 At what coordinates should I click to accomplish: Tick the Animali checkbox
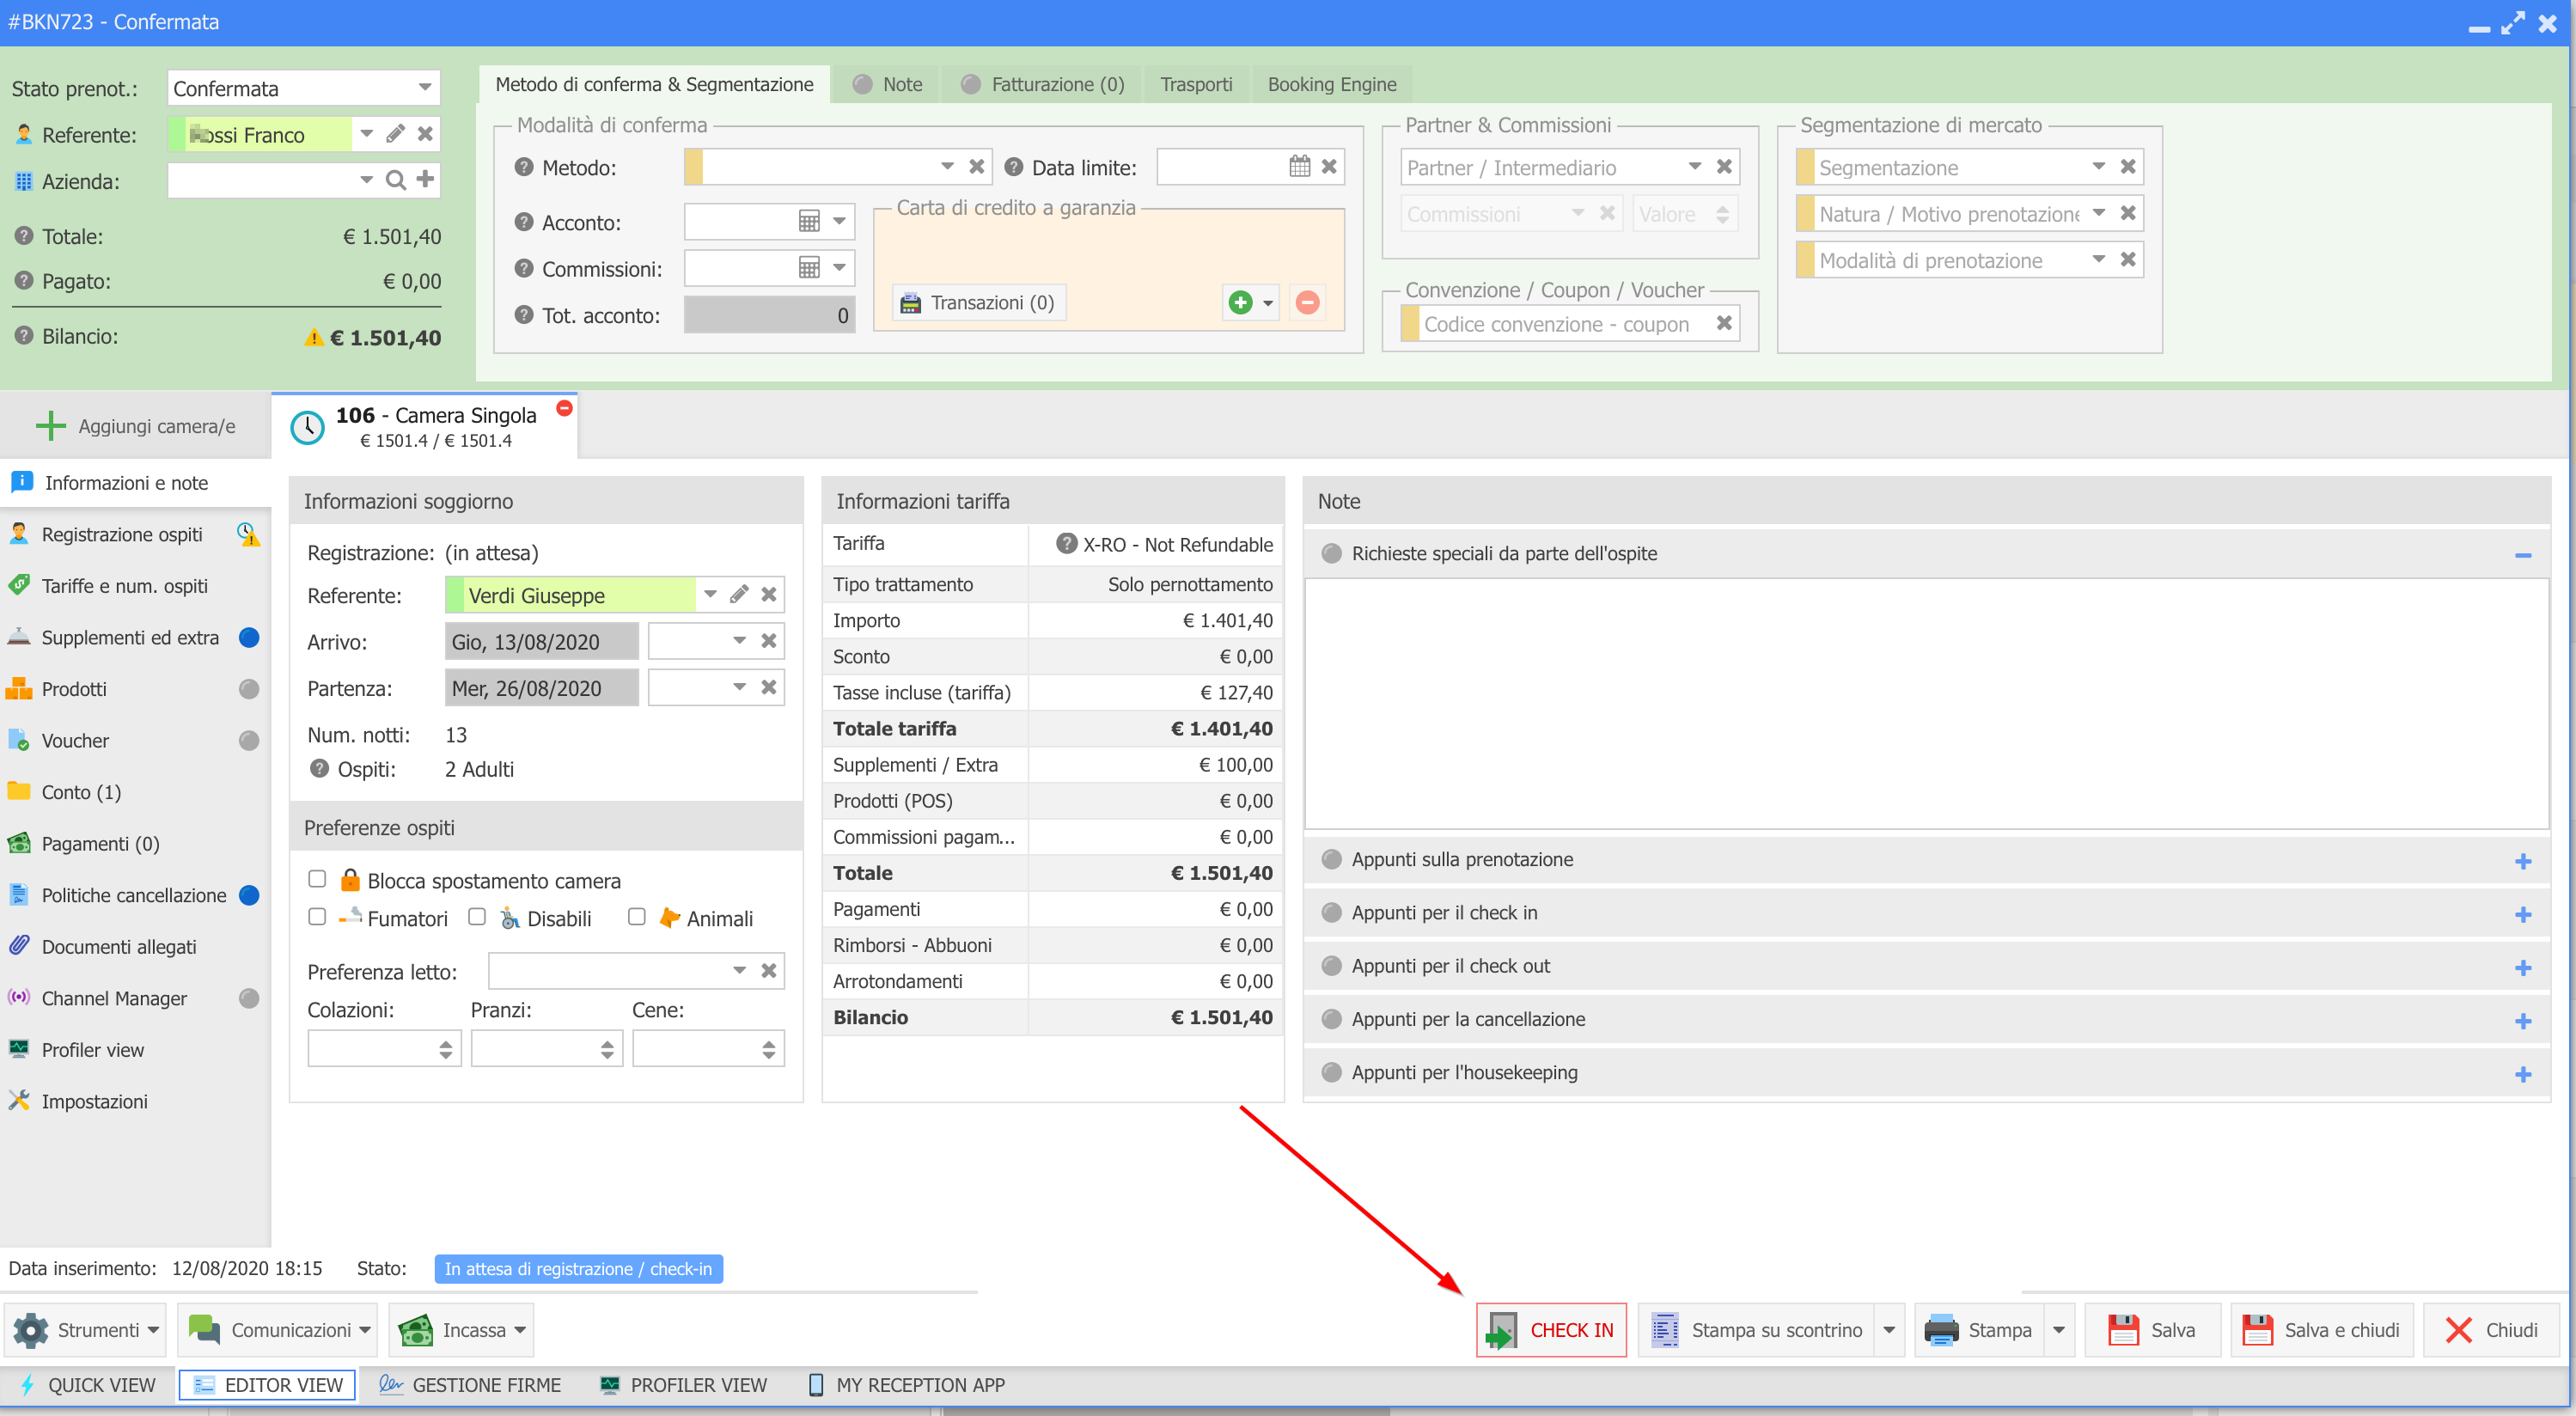[636, 917]
